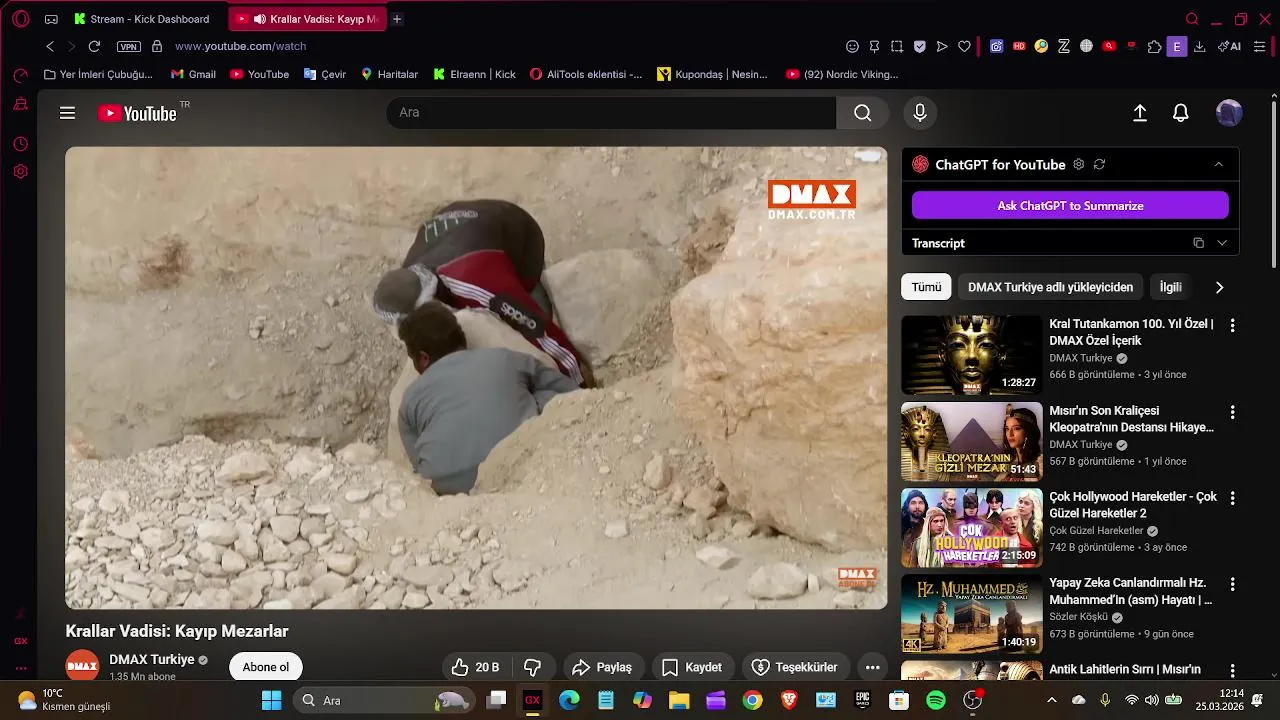The height and width of the screenshot is (720, 1280).
Task: Open the Opera snapshot tool icon
Action: click(897, 46)
